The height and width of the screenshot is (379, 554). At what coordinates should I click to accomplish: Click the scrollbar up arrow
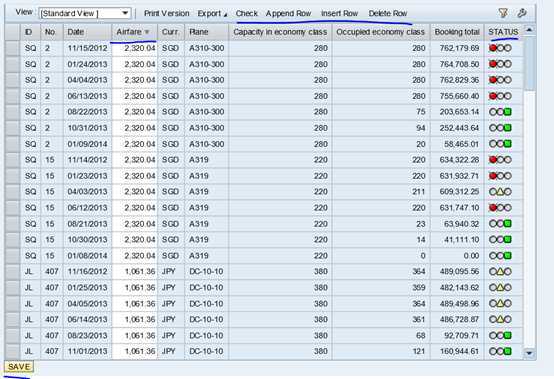[x=529, y=30]
